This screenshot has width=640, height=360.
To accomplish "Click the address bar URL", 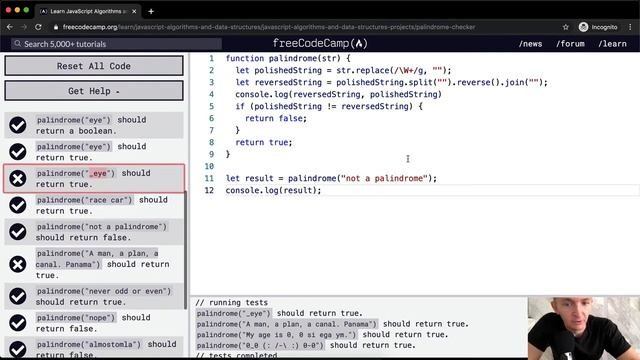I will 269,27.
